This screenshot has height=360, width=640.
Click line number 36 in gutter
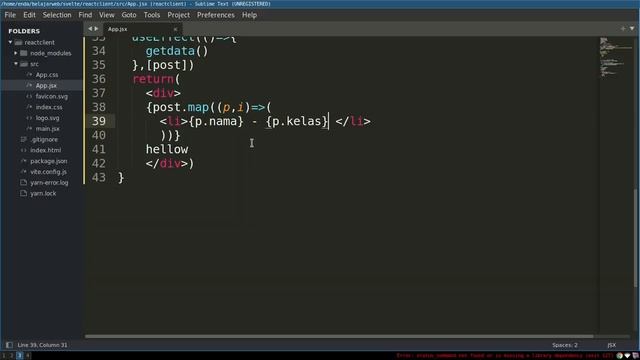pyautogui.click(x=98, y=79)
